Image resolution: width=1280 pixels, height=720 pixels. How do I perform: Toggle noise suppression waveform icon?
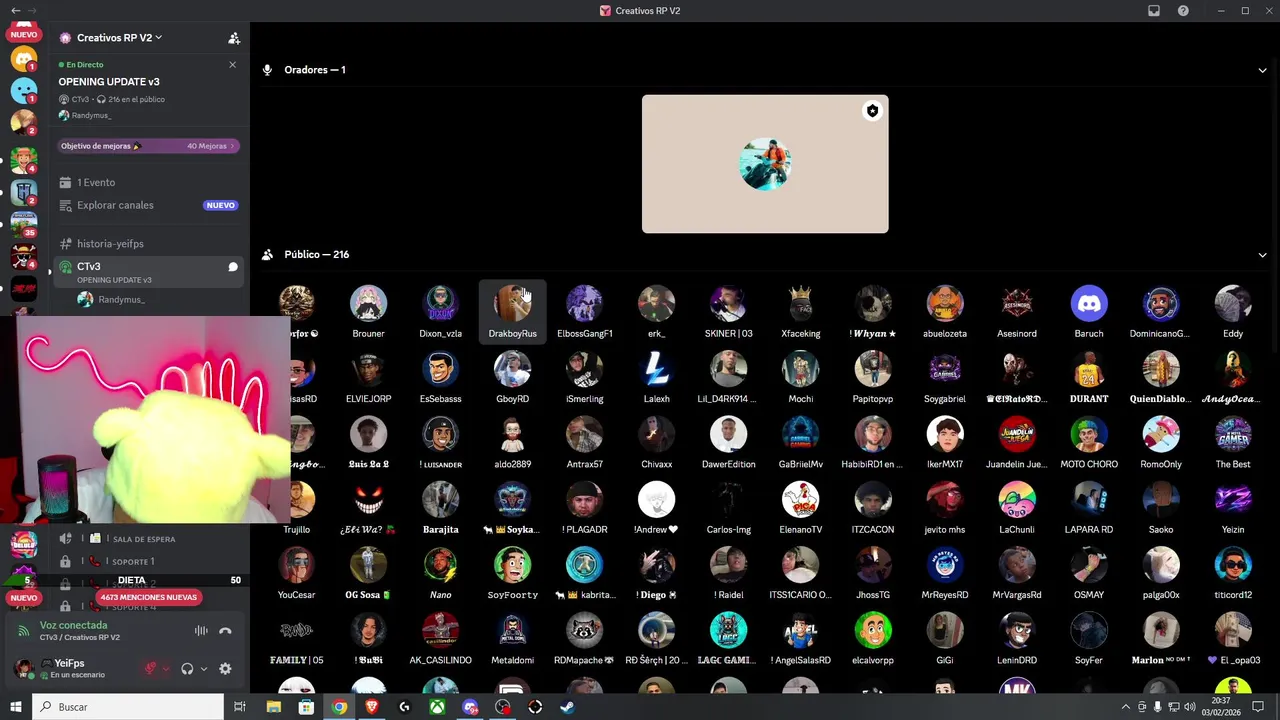201,631
